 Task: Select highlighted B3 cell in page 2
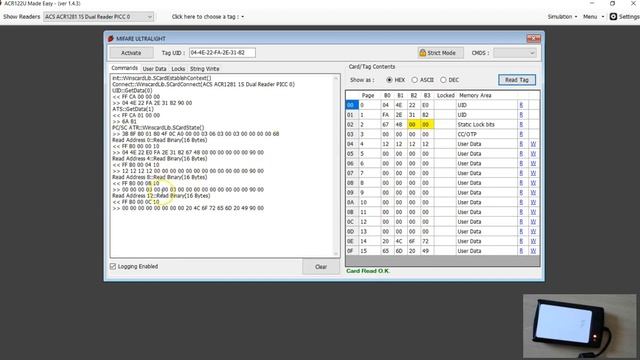point(427,124)
